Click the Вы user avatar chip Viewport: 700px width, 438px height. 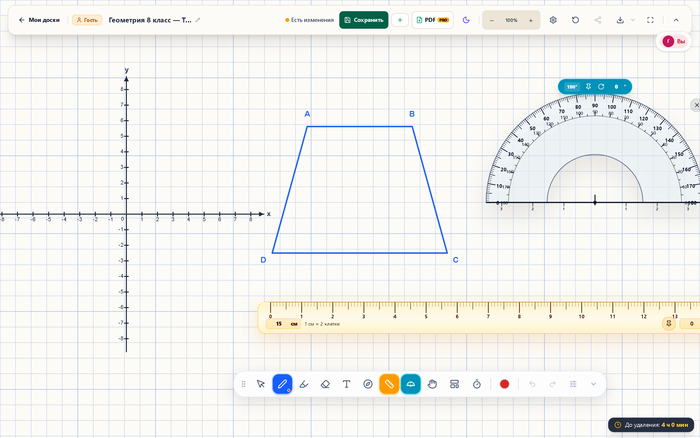(674, 42)
